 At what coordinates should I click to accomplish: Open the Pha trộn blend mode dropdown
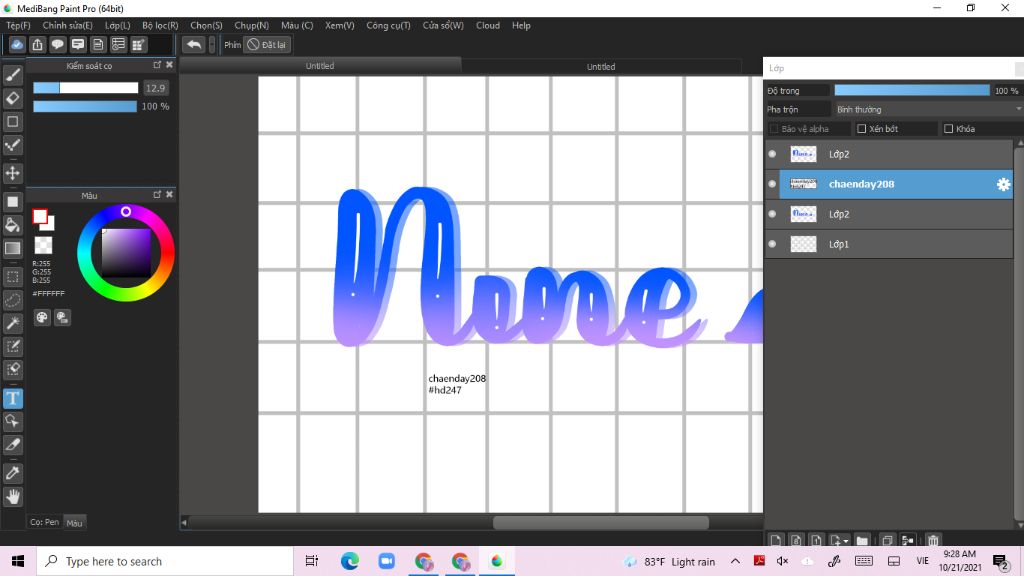(x=927, y=109)
